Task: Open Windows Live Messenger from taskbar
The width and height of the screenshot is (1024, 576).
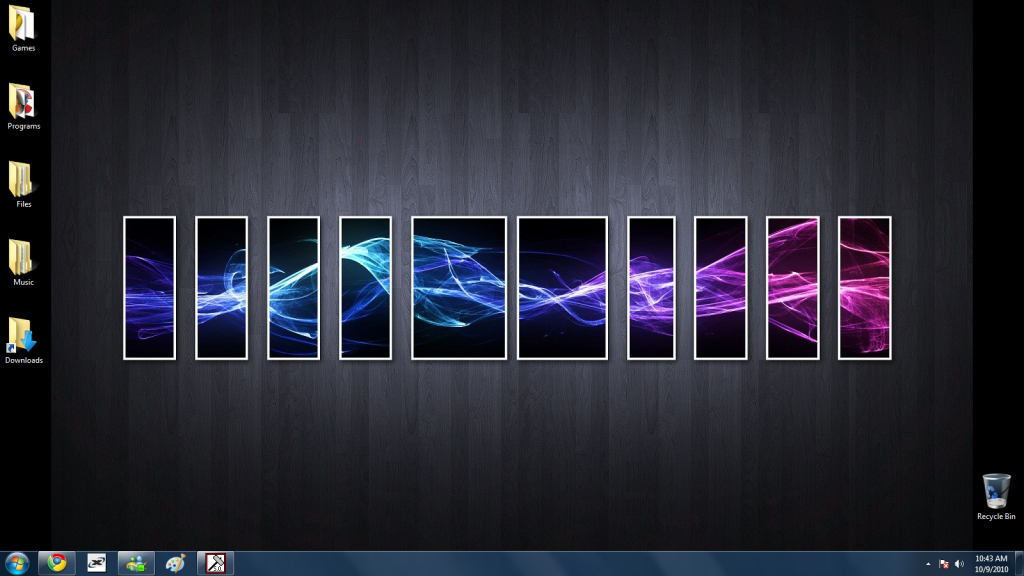Action: coord(136,563)
